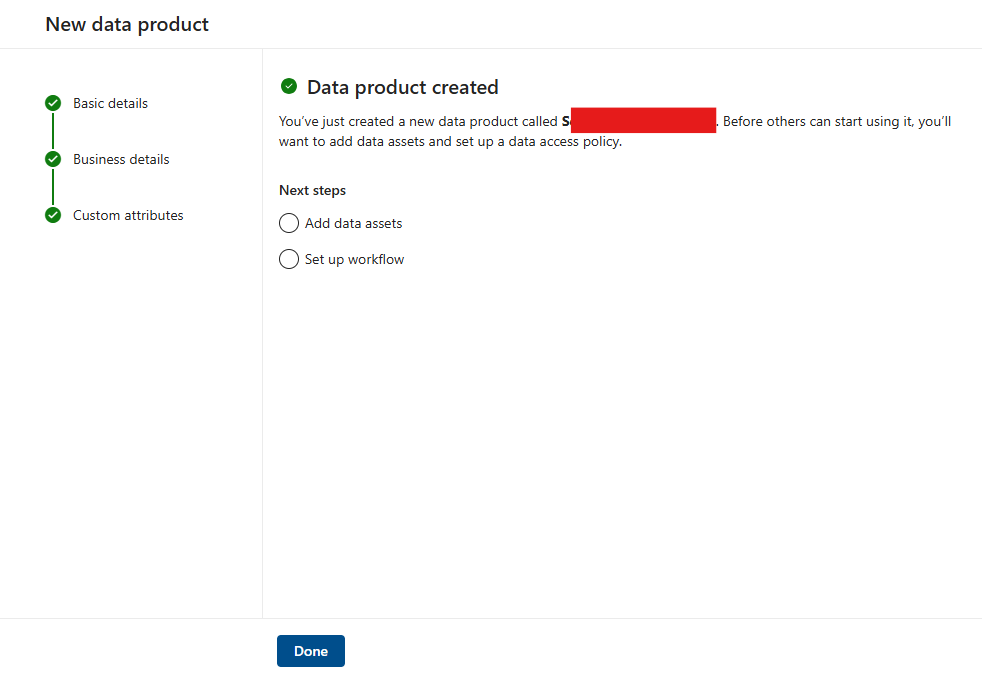
Task: Jump to the Custom attributes step label
Action: pyautogui.click(x=128, y=215)
